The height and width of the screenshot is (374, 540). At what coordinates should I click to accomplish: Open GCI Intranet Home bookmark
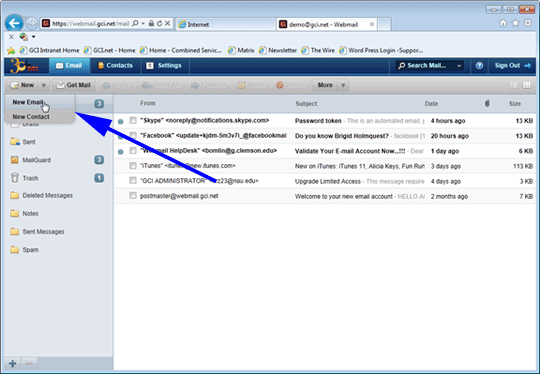click(50, 51)
